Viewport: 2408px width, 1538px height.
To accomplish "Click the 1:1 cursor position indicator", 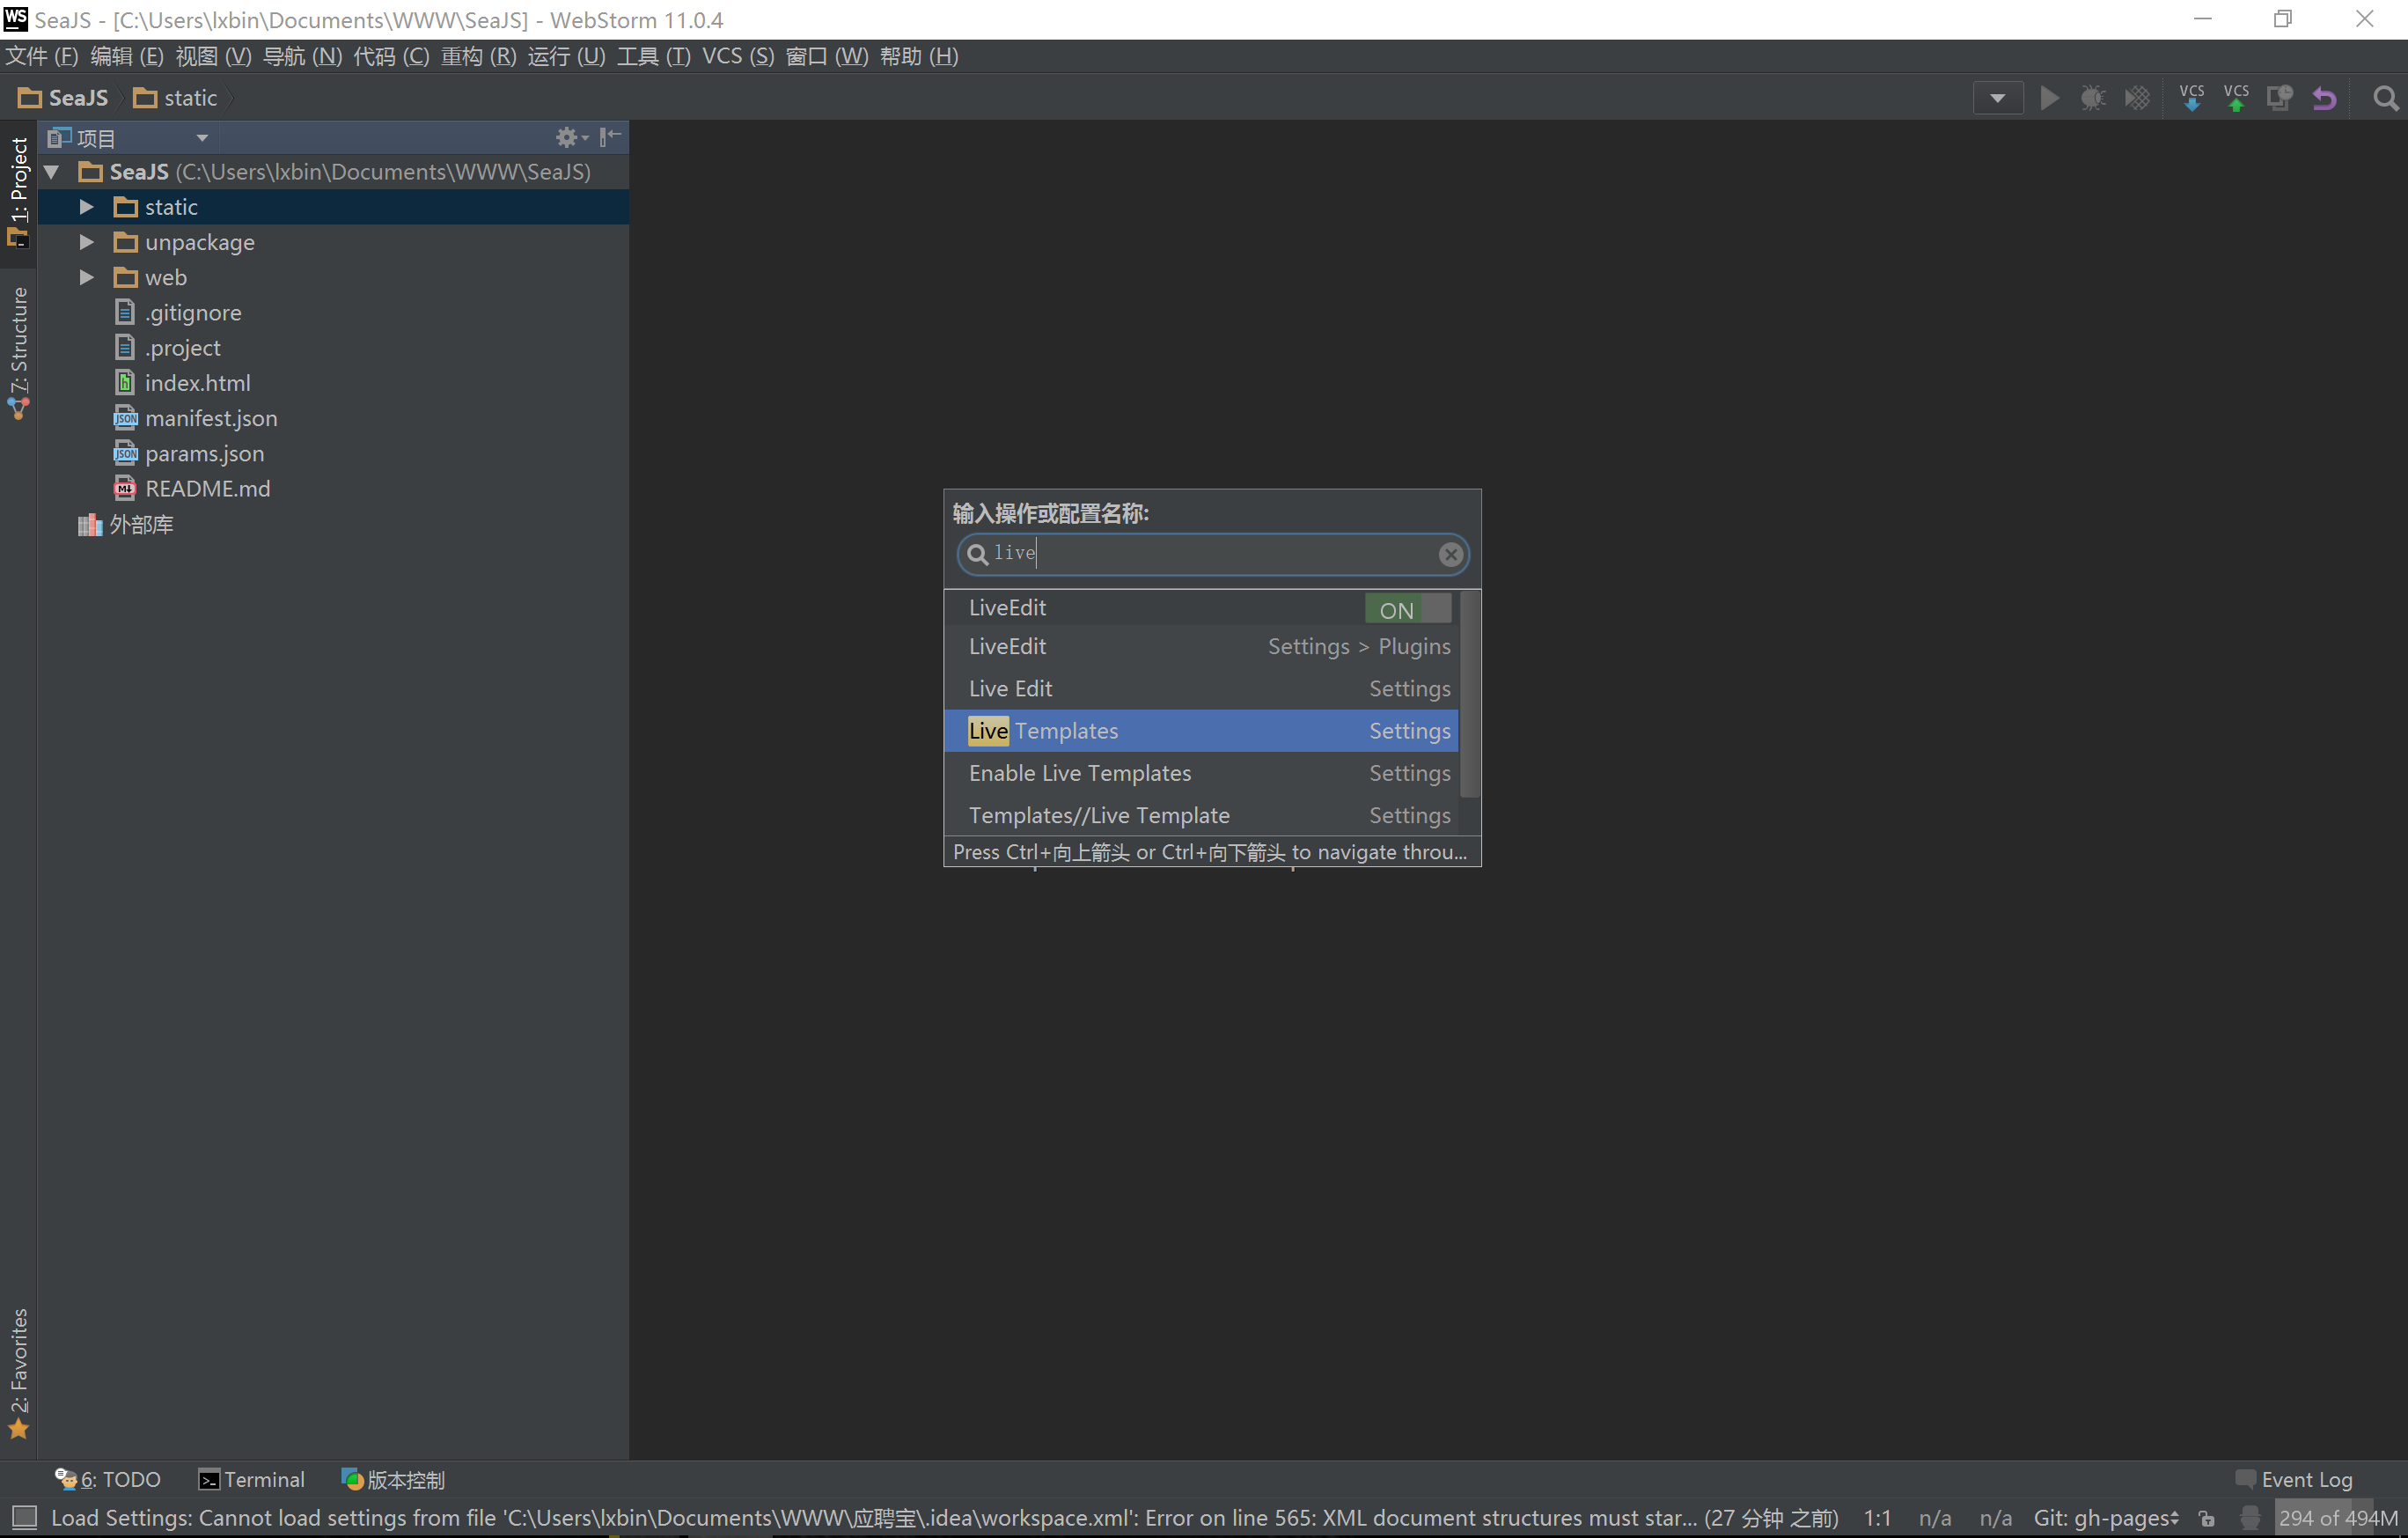I will point(1877,1517).
